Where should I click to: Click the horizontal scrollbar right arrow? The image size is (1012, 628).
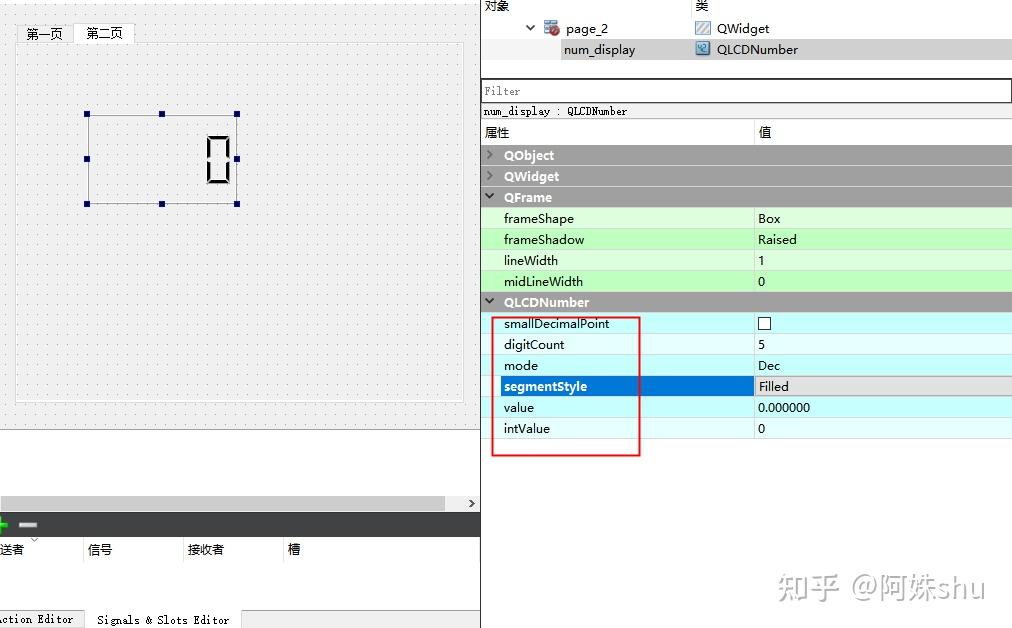470,503
